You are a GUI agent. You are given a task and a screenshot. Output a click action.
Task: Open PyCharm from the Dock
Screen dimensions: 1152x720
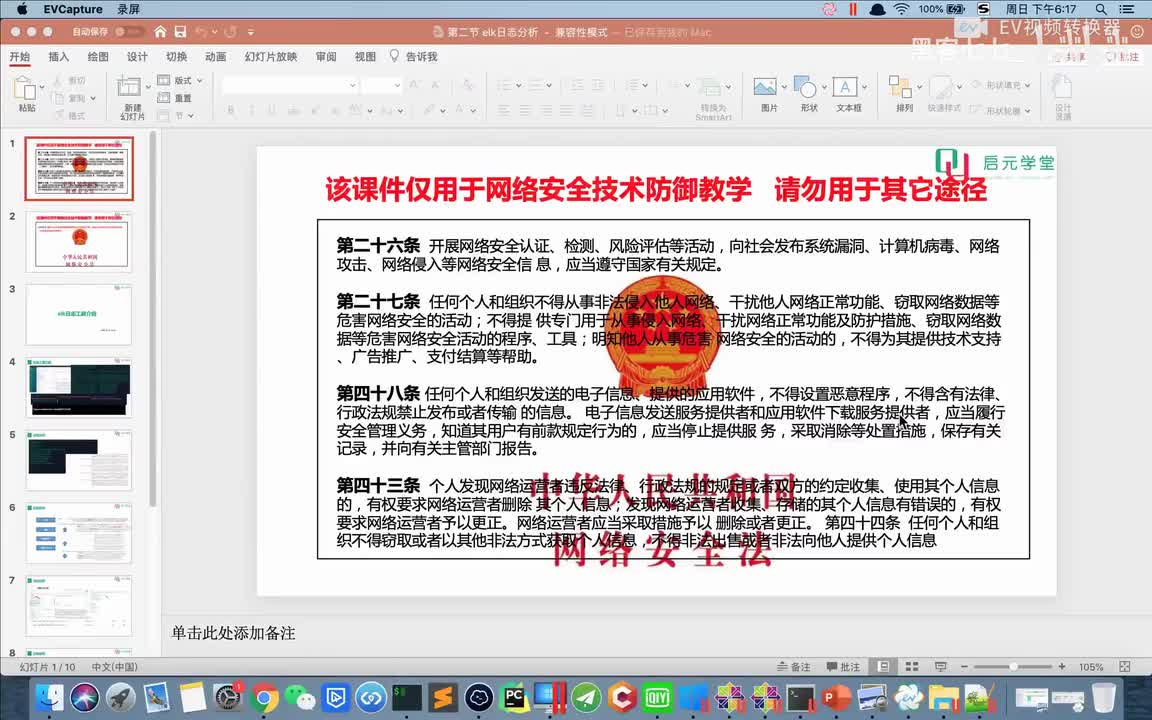click(514, 697)
